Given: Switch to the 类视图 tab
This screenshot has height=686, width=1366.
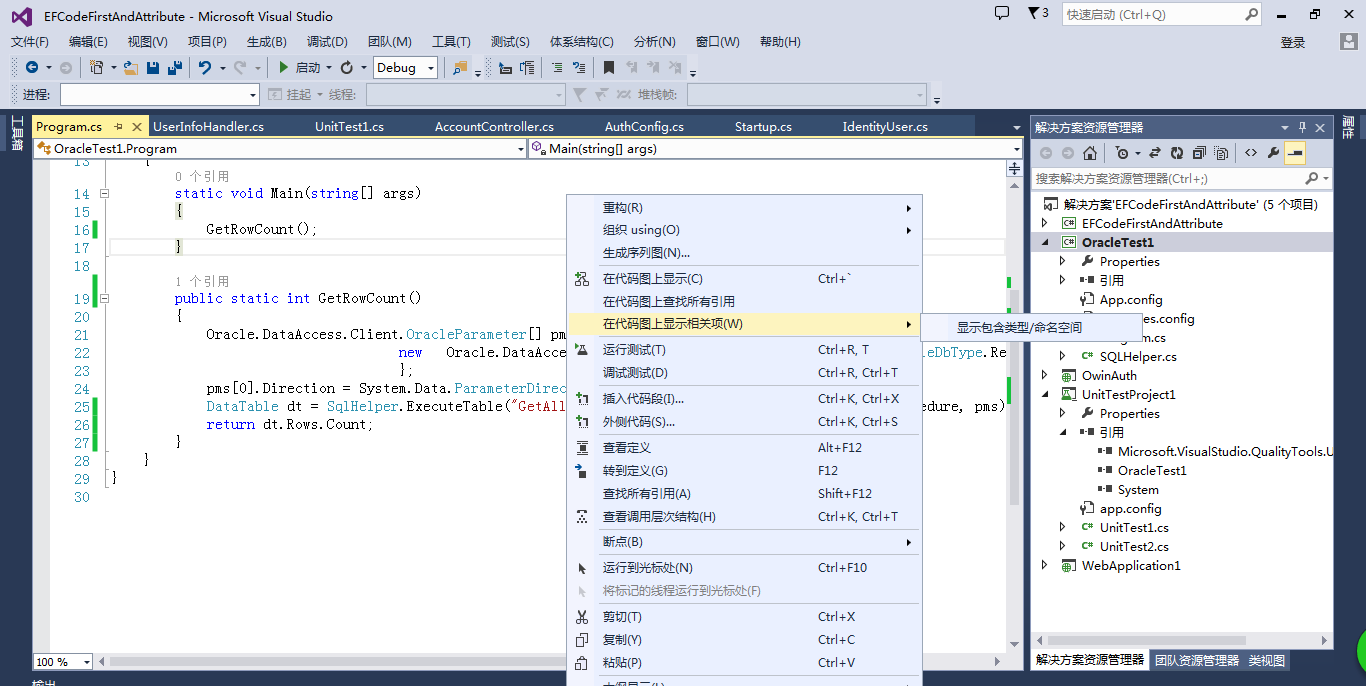Looking at the screenshot, I should 1266,660.
